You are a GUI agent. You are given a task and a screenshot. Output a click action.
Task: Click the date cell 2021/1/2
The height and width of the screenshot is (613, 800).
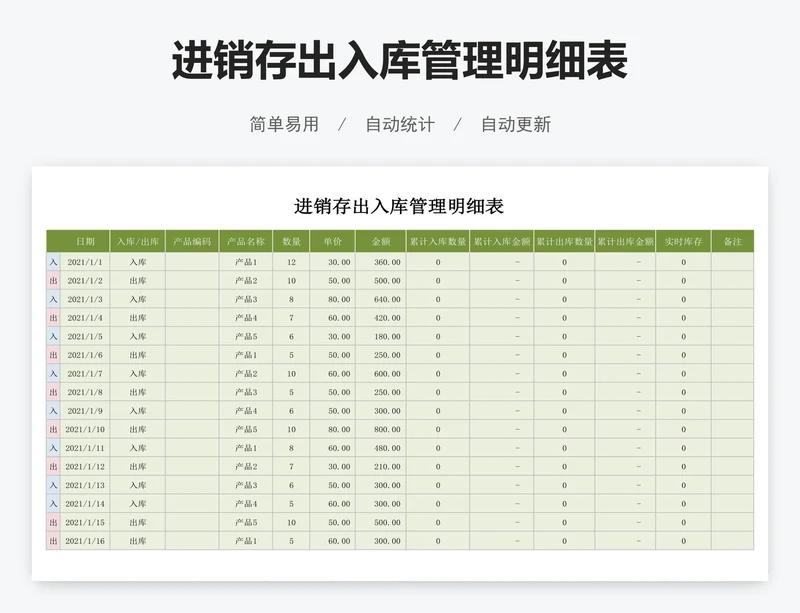(x=85, y=281)
